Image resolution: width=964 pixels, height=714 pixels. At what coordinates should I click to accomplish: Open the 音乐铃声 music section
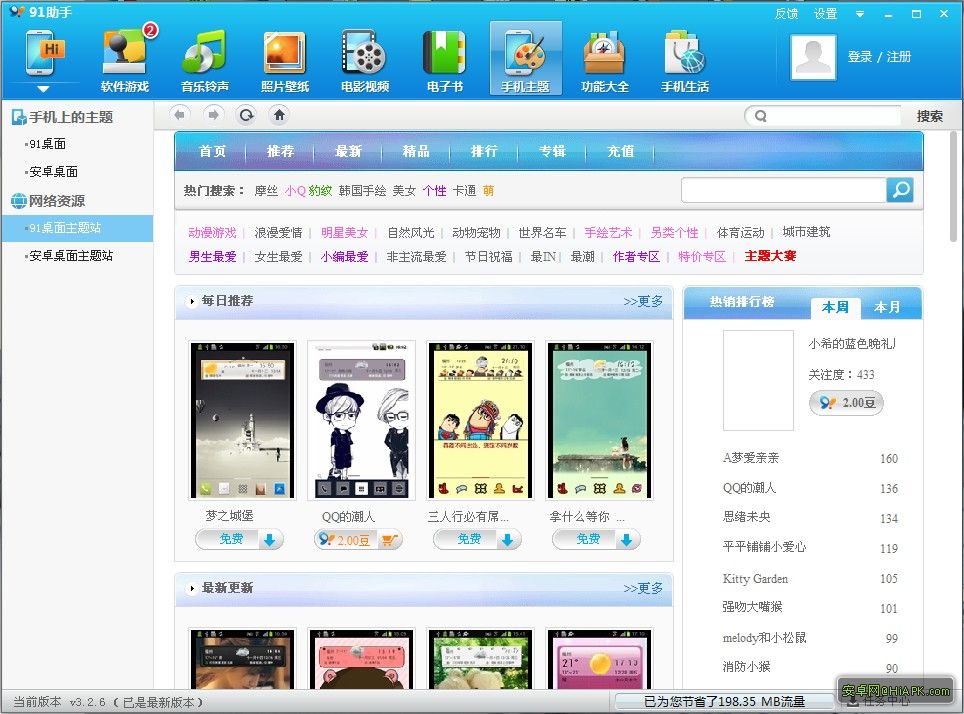(x=205, y=59)
